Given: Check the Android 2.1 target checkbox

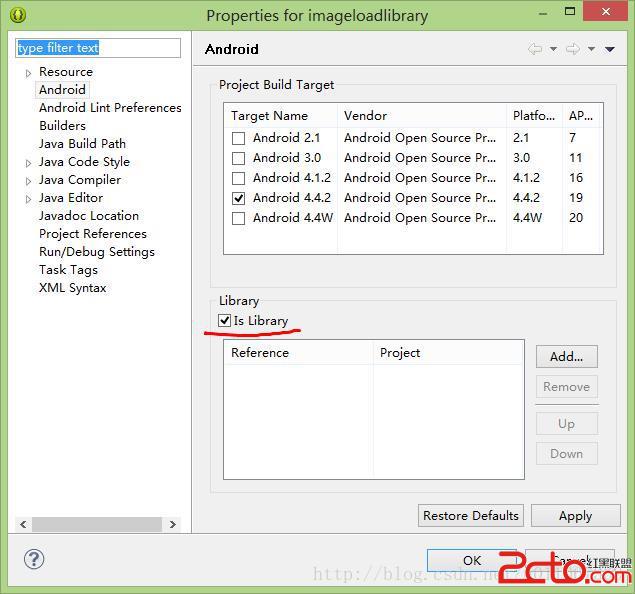Looking at the screenshot, I should point(239,138).
